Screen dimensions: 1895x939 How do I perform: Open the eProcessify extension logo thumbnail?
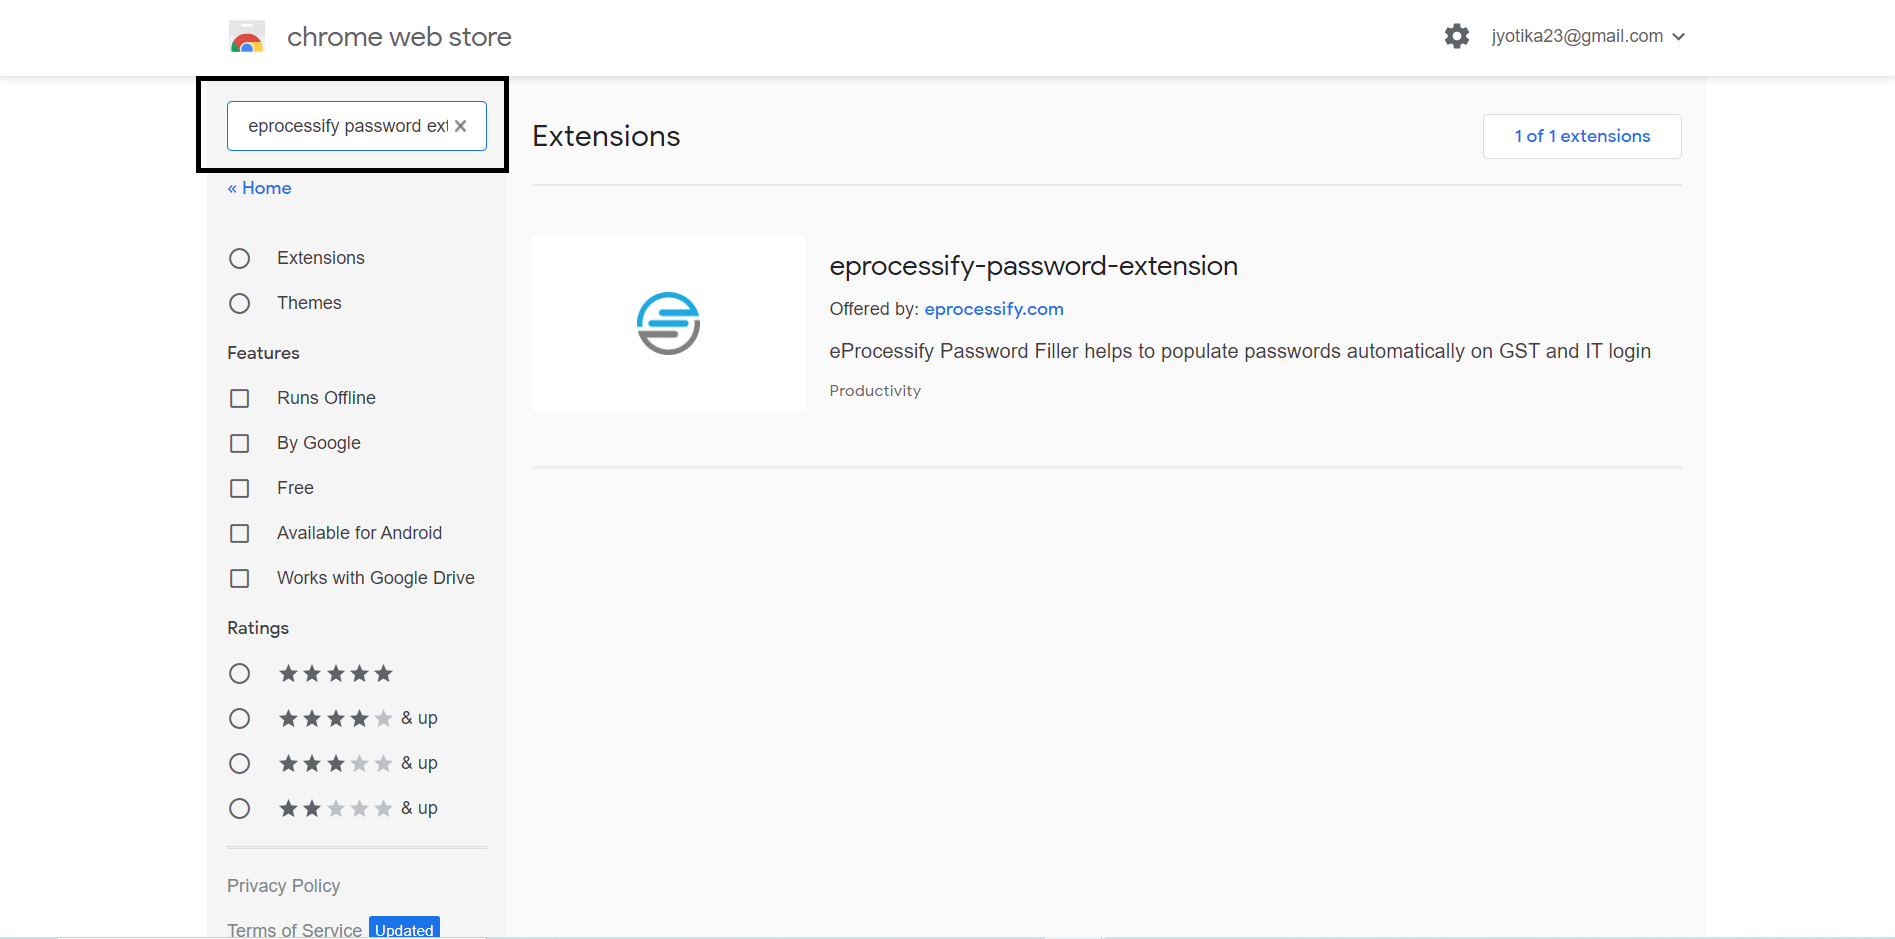click(x=668, y=323)
